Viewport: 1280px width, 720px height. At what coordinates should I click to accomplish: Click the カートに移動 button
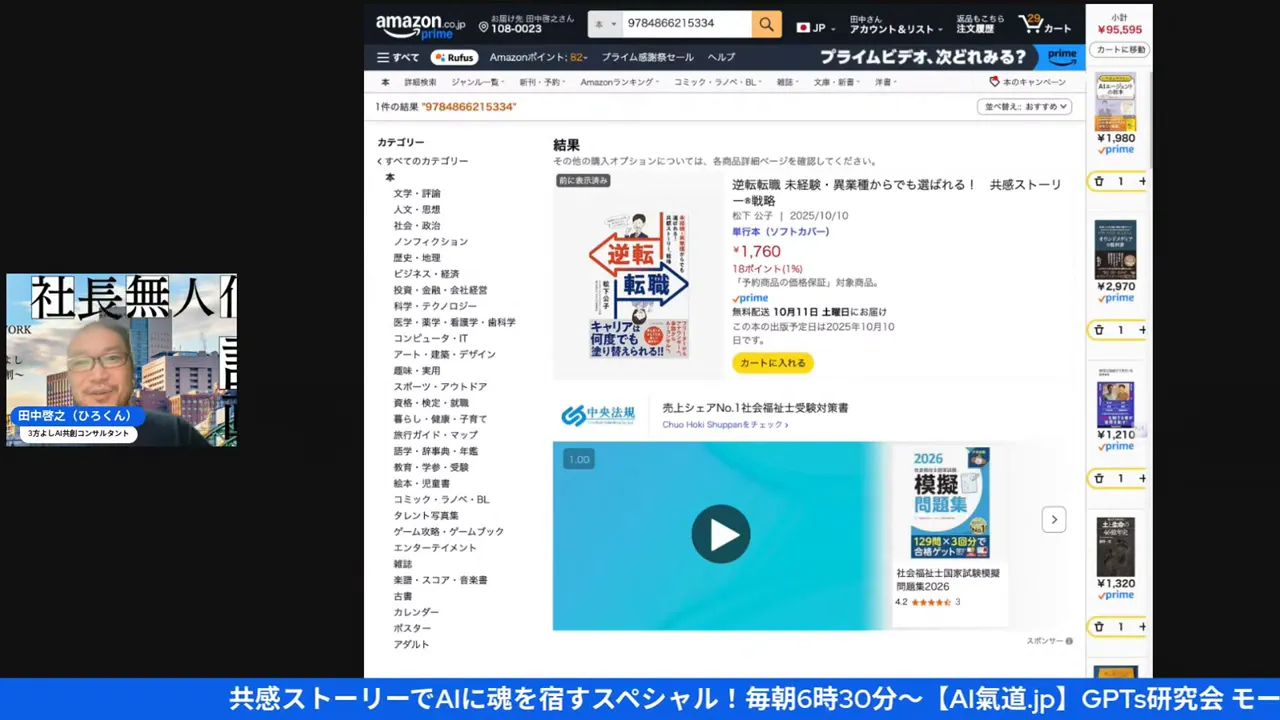click(1120, 50)
